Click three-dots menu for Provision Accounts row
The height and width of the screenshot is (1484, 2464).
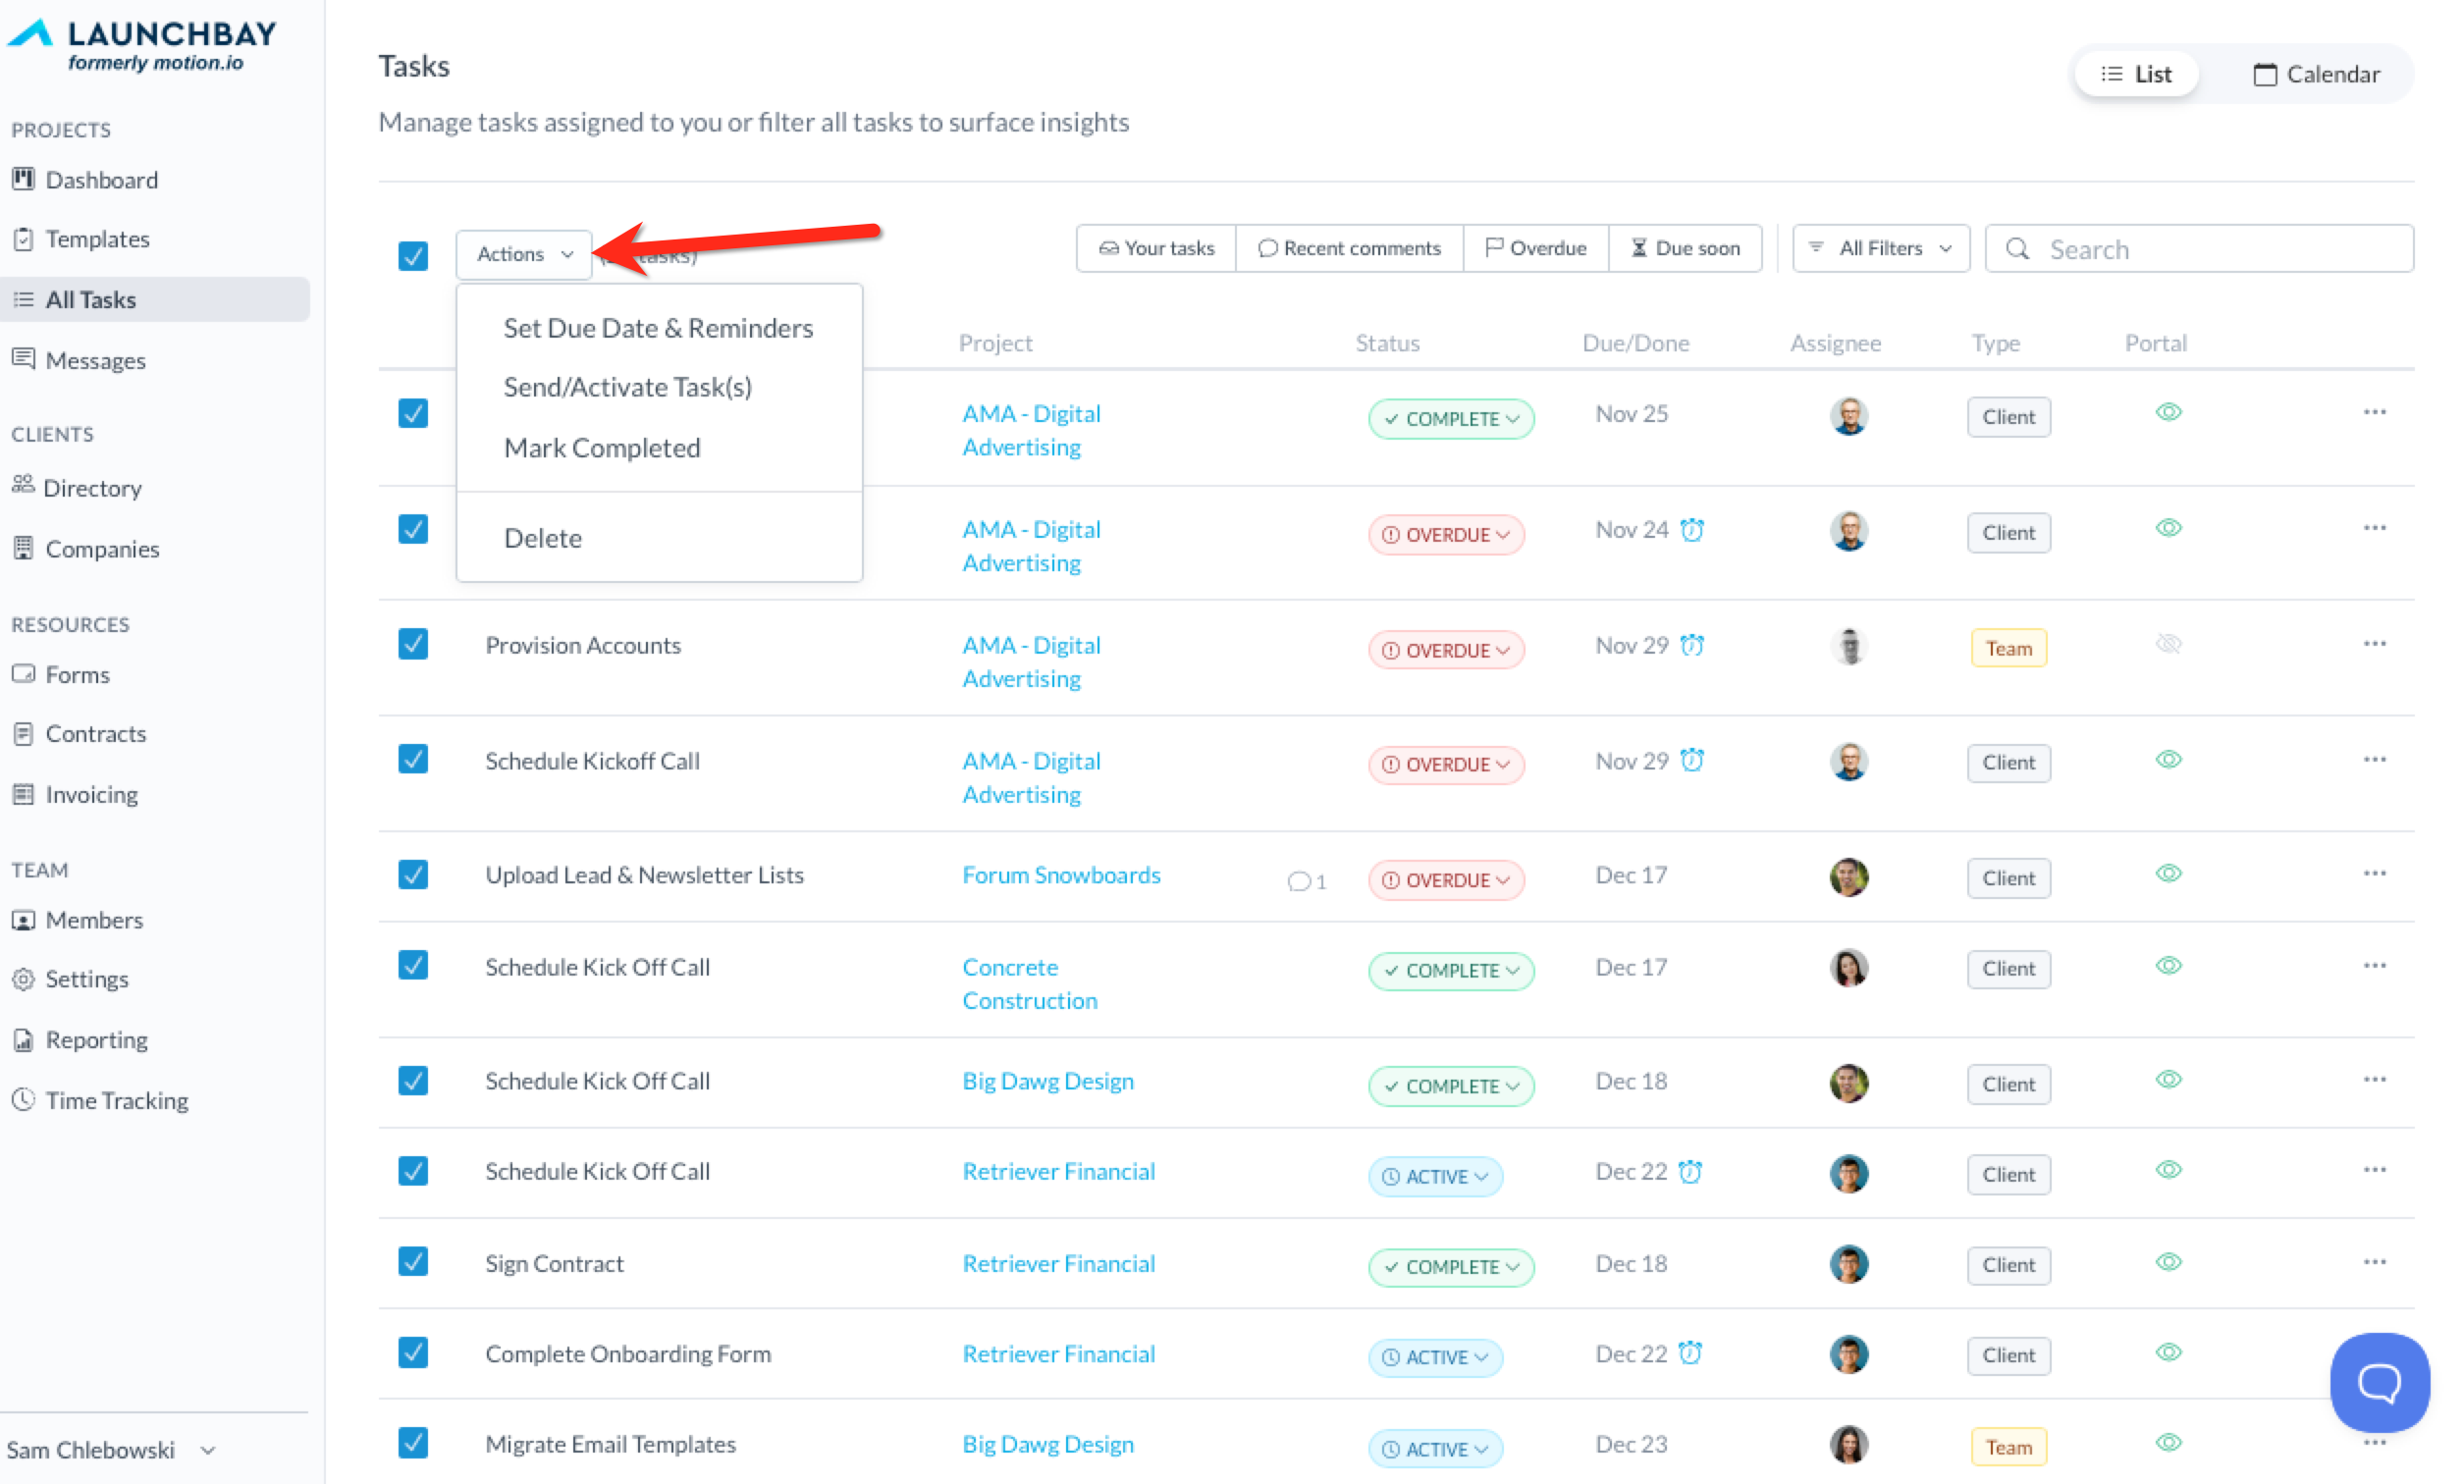2374,644
